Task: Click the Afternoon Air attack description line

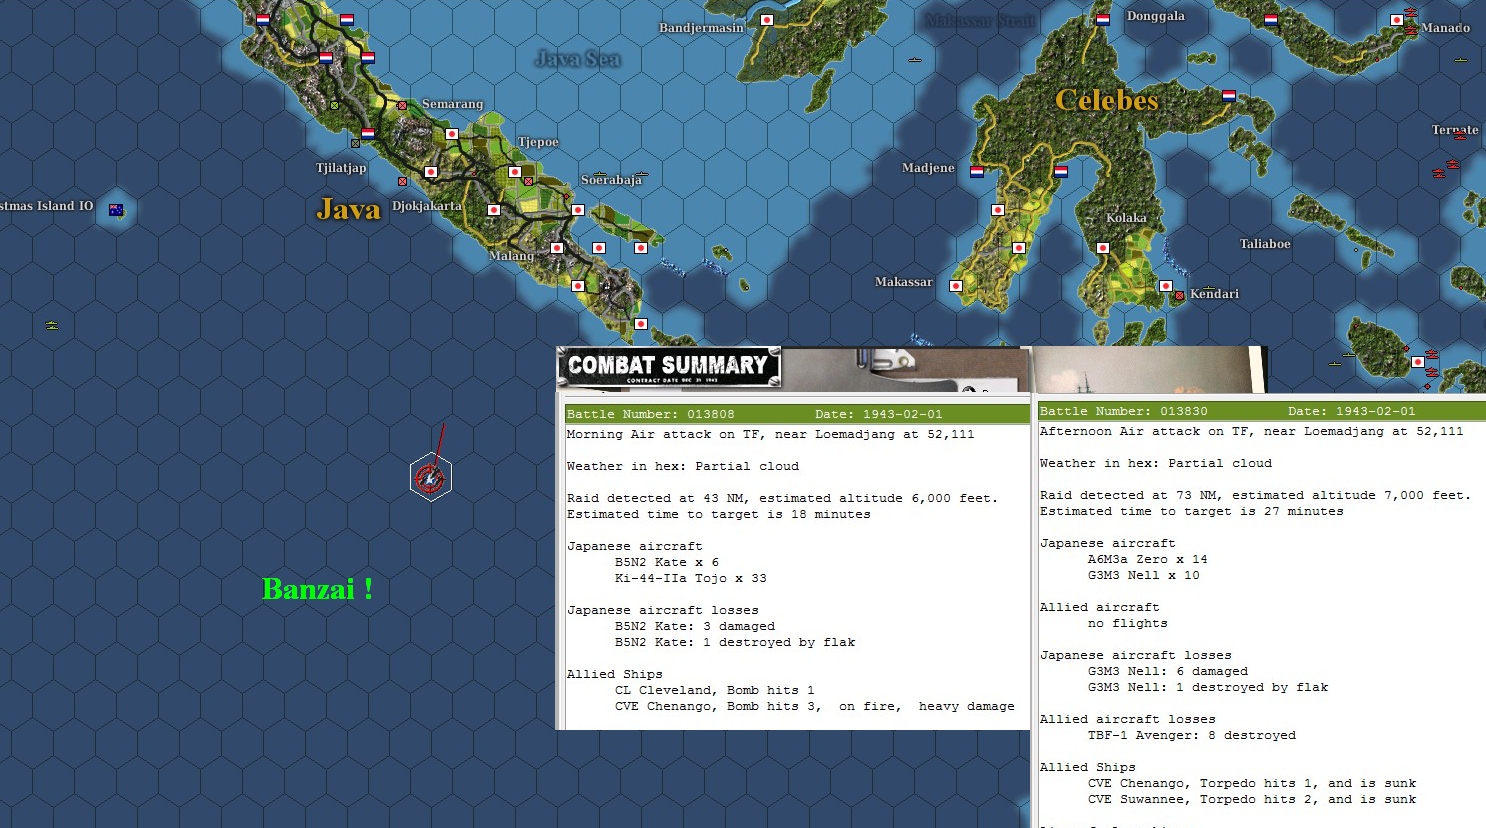Action: click(1251, 431)
